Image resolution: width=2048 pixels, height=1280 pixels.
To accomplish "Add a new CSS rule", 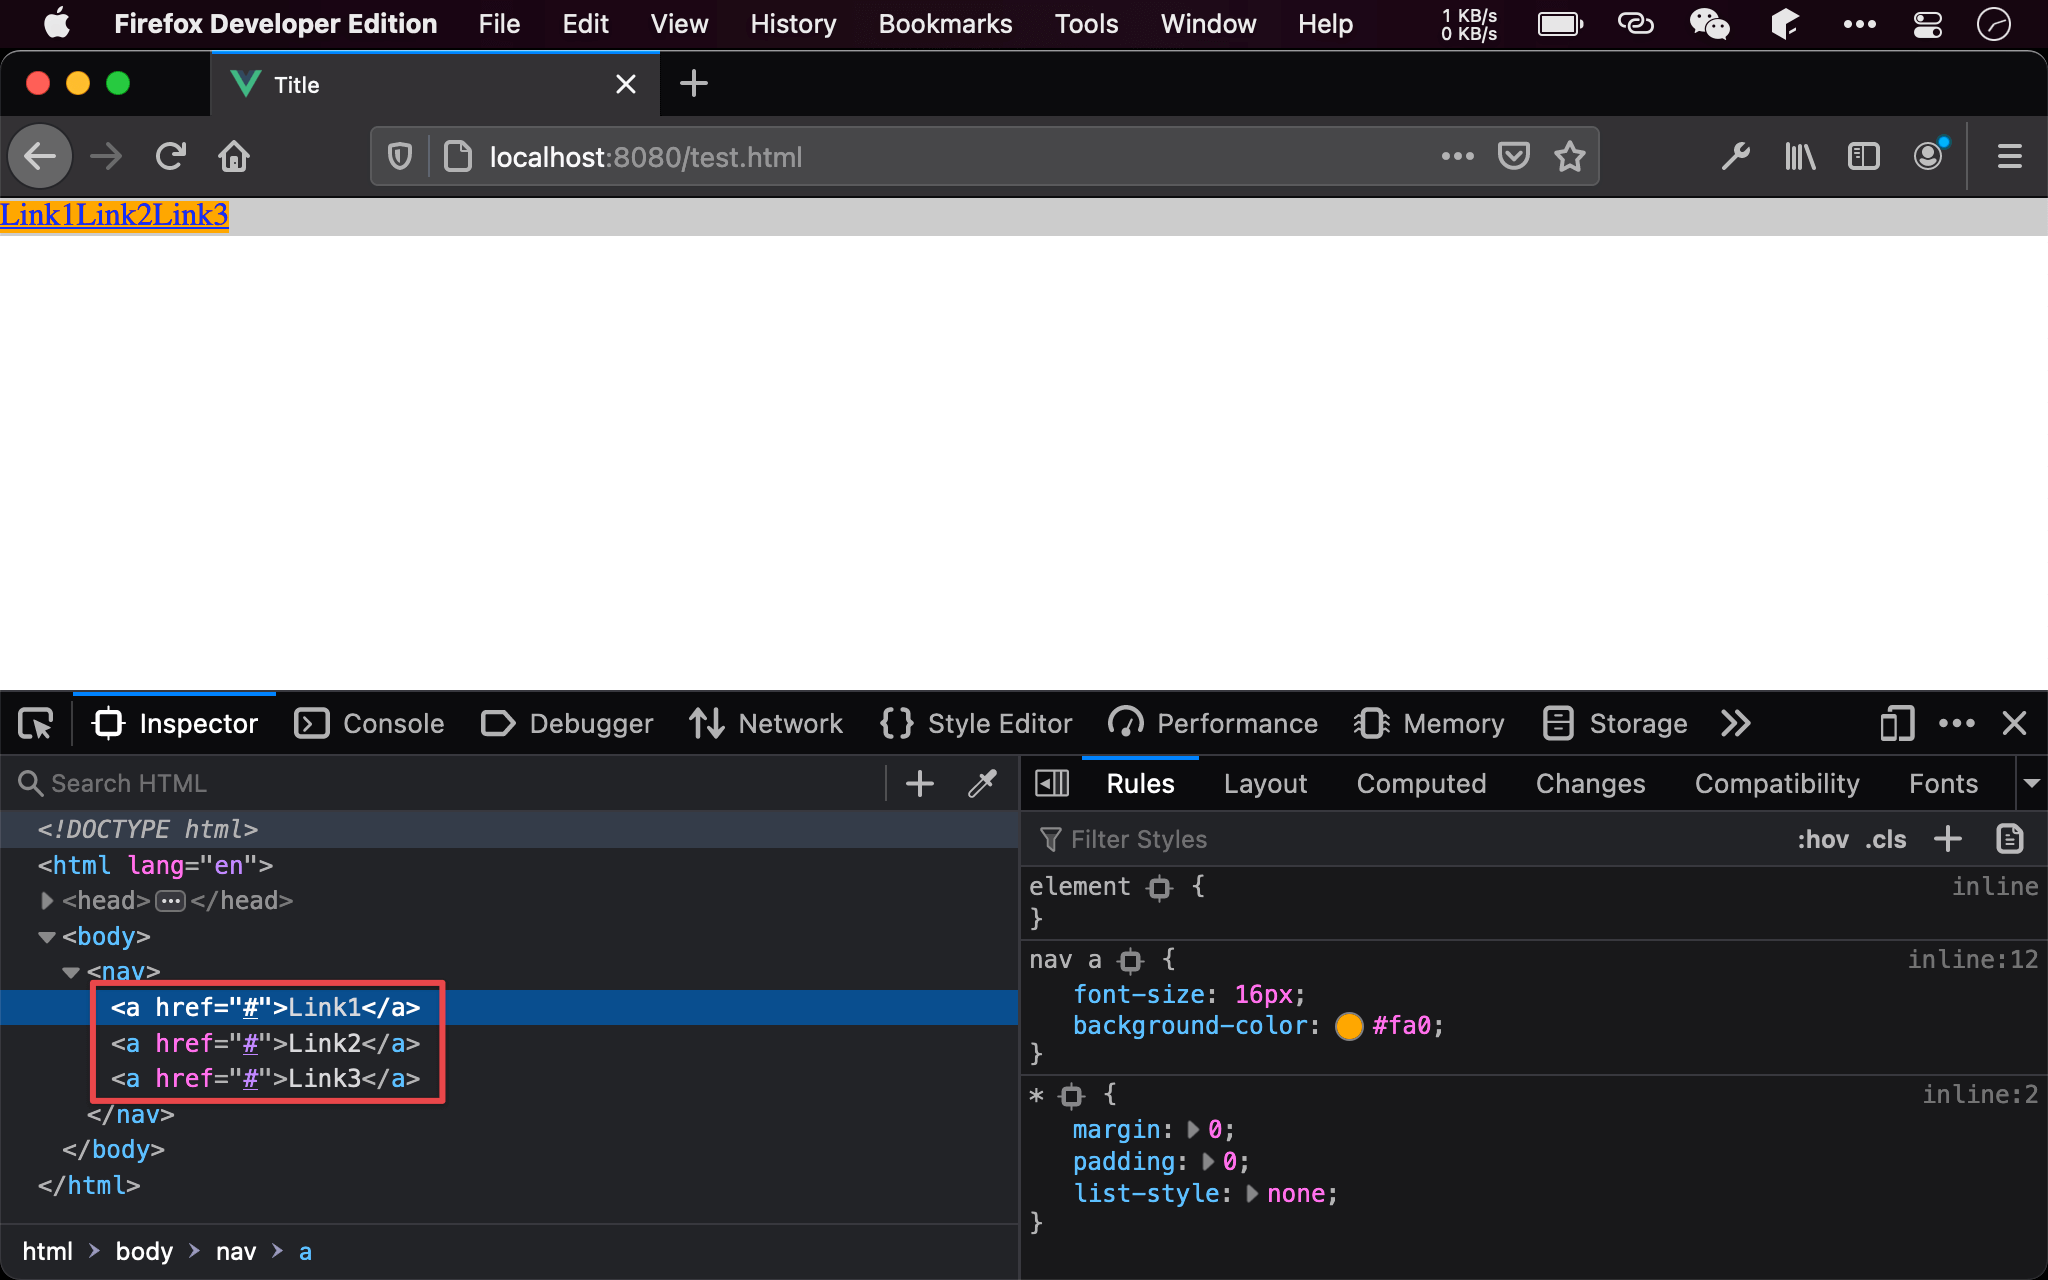I will 1947,839.
